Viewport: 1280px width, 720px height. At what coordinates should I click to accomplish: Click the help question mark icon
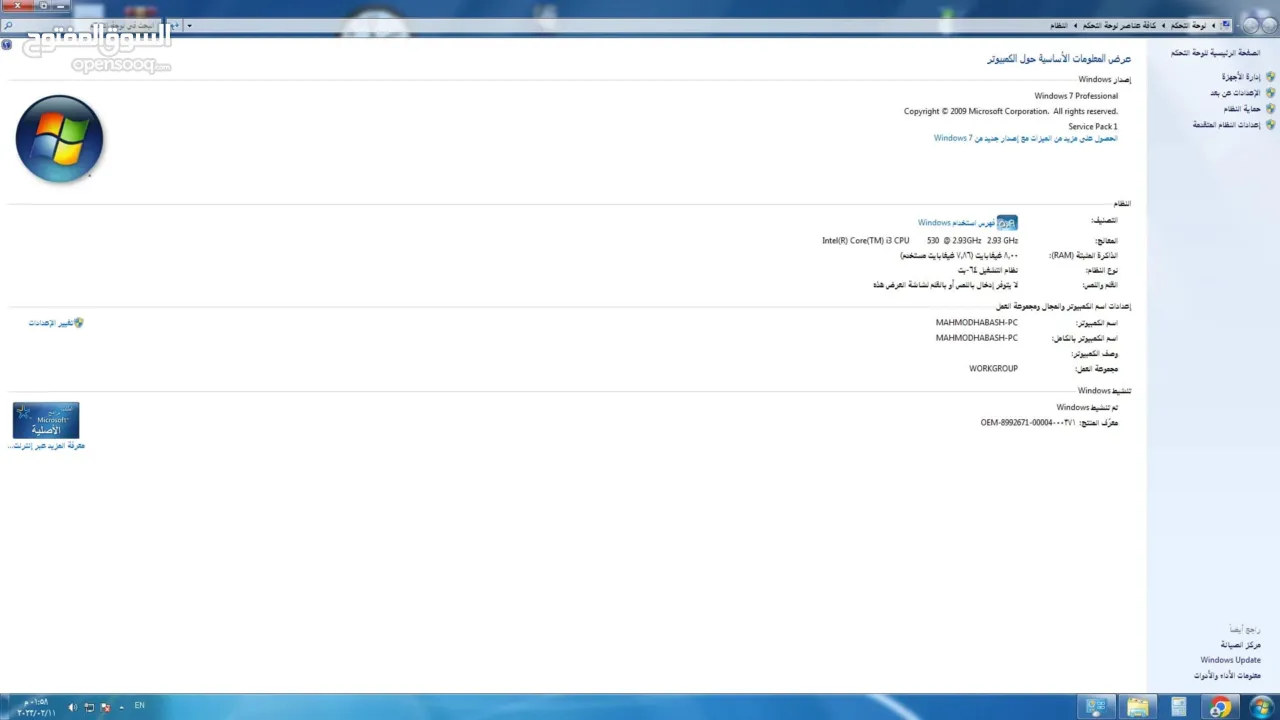[7, 45]
